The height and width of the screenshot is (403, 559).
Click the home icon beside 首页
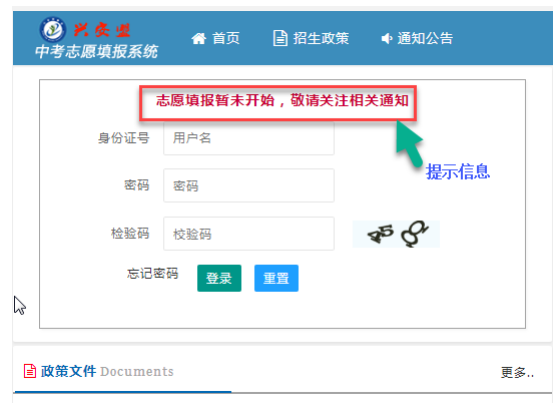[199, 38]
